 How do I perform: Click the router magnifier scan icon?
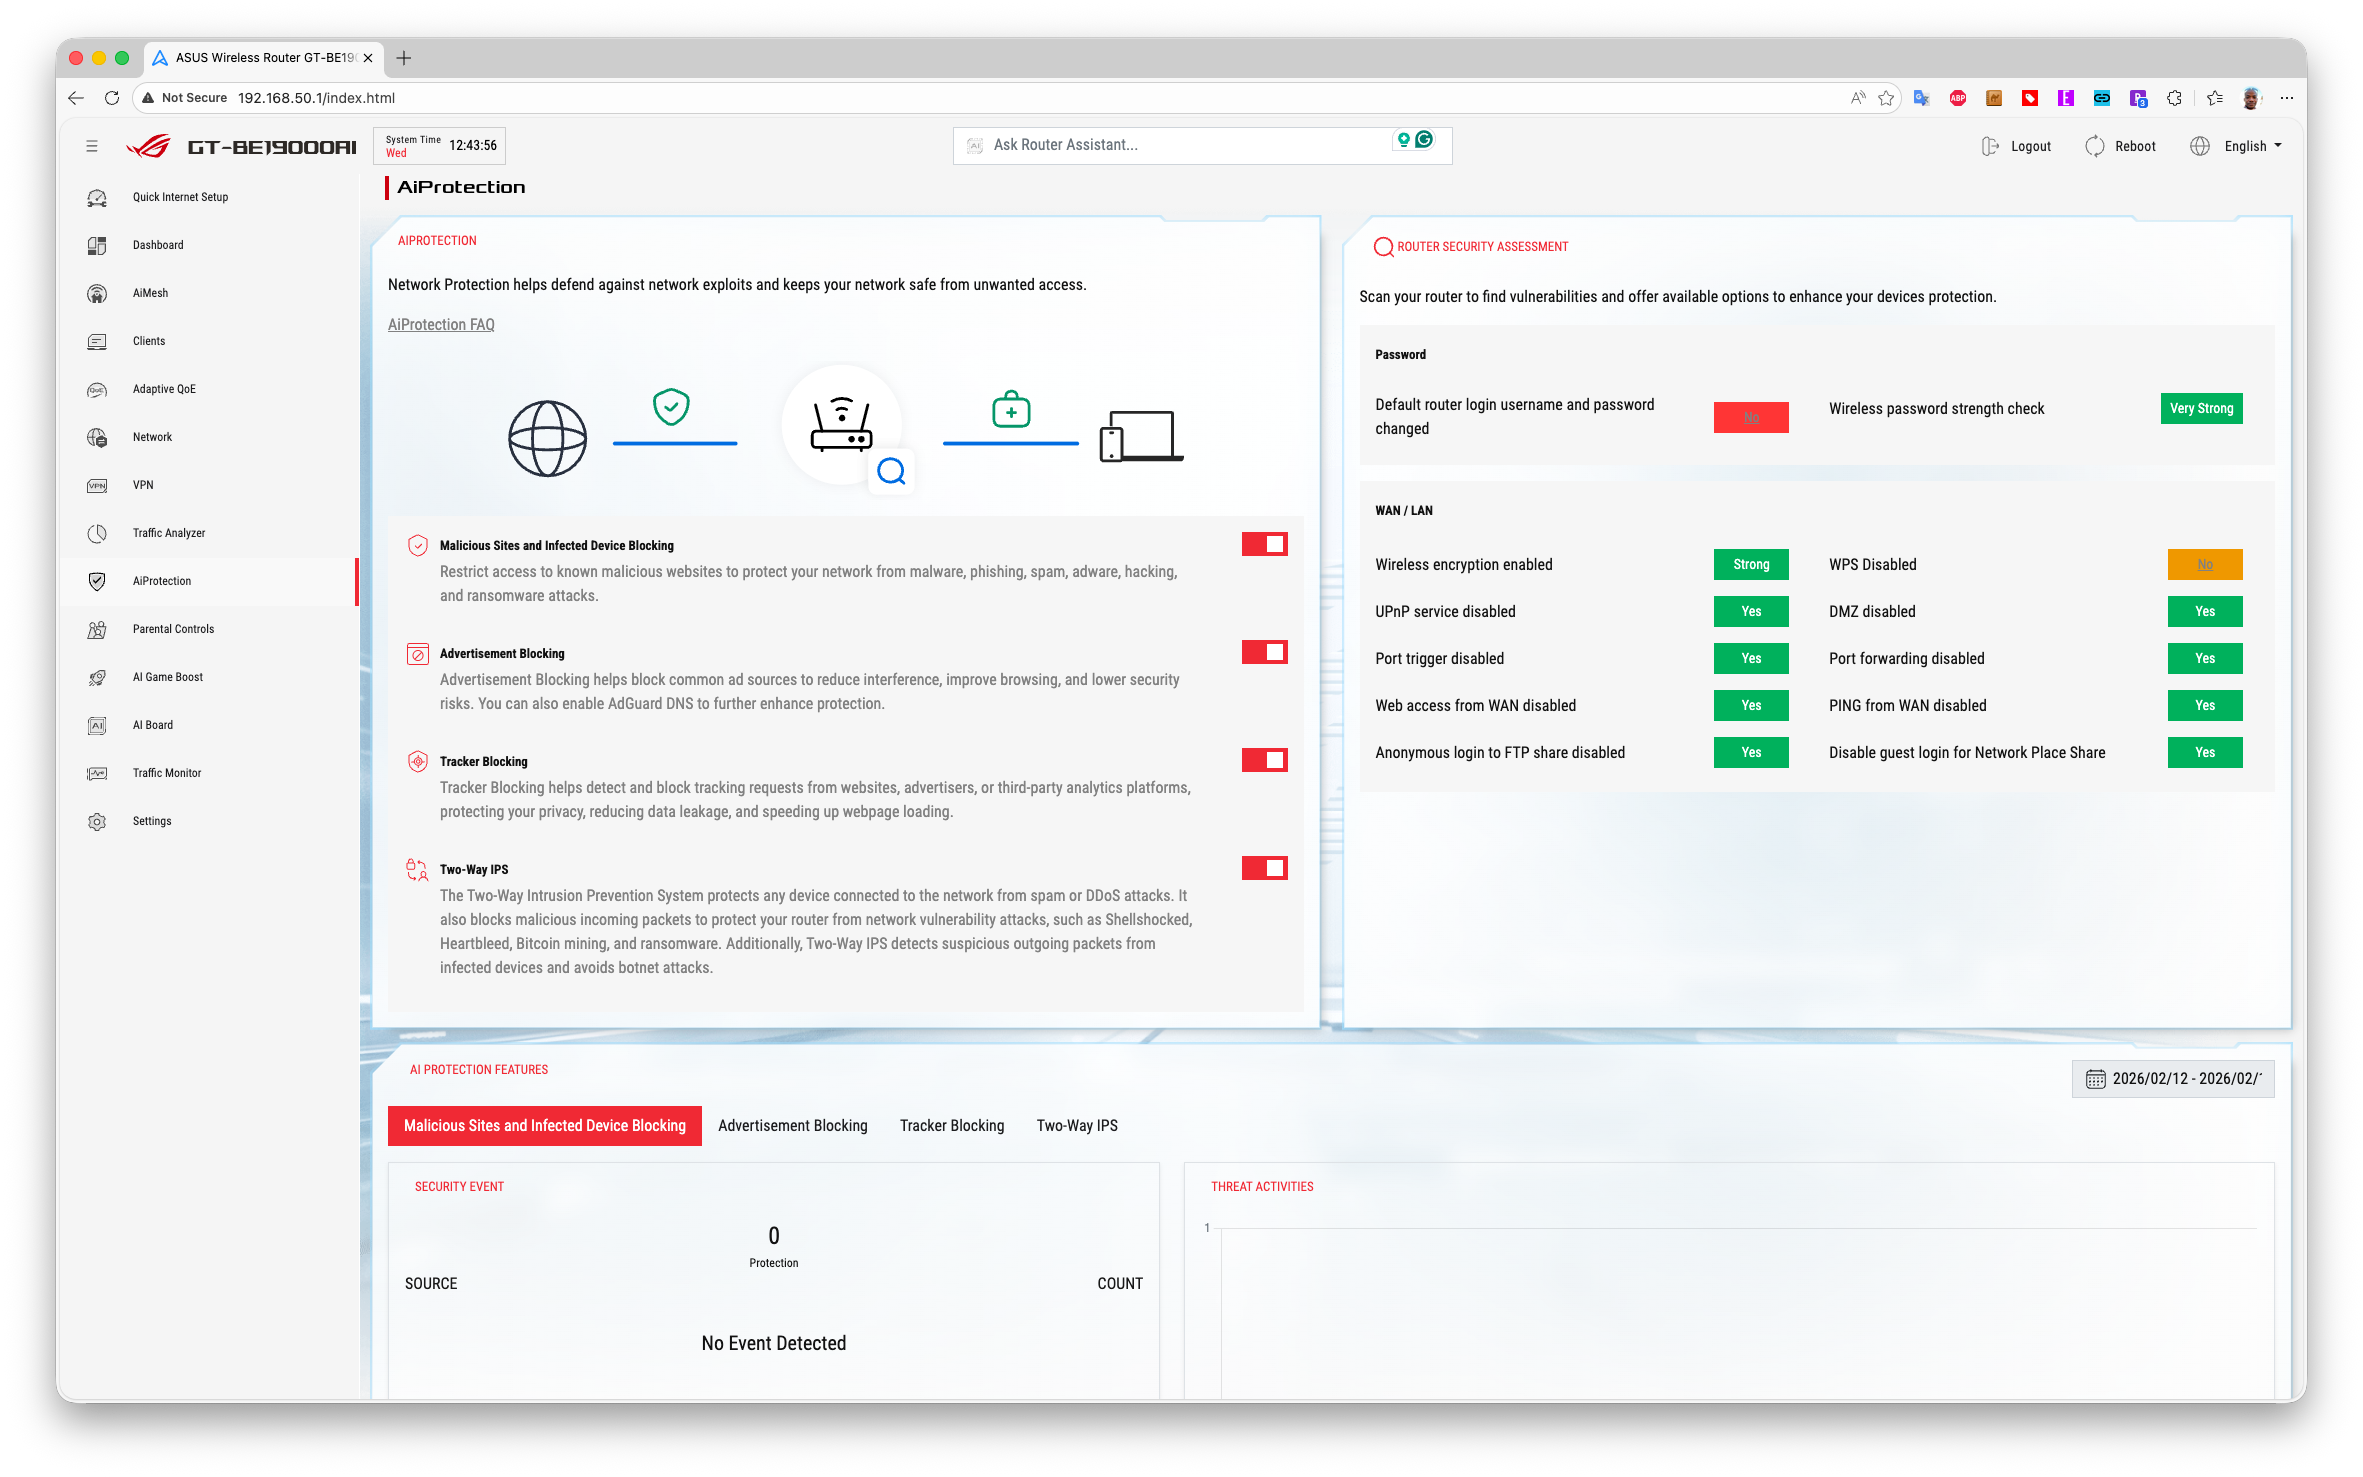click(x=891, y=471)
